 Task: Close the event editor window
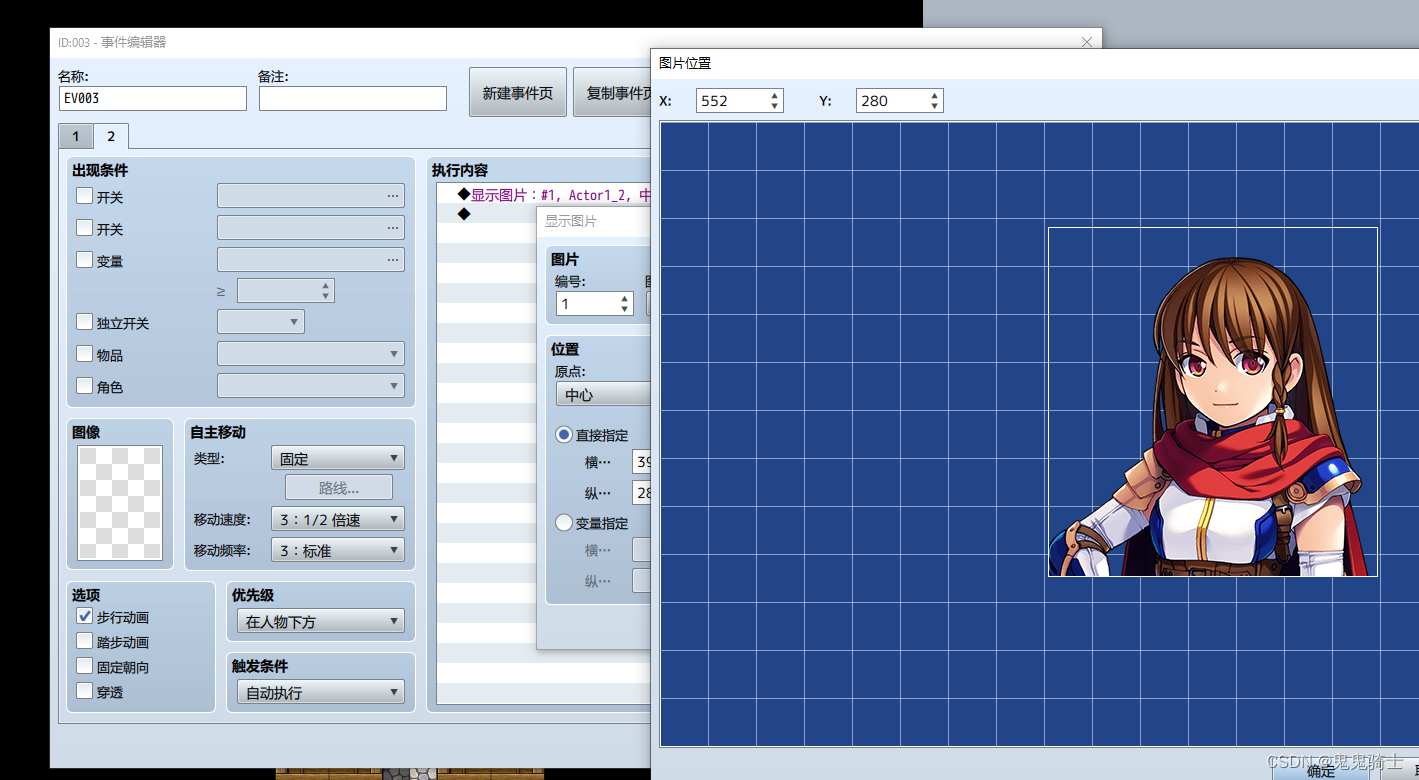[1087, 42]
